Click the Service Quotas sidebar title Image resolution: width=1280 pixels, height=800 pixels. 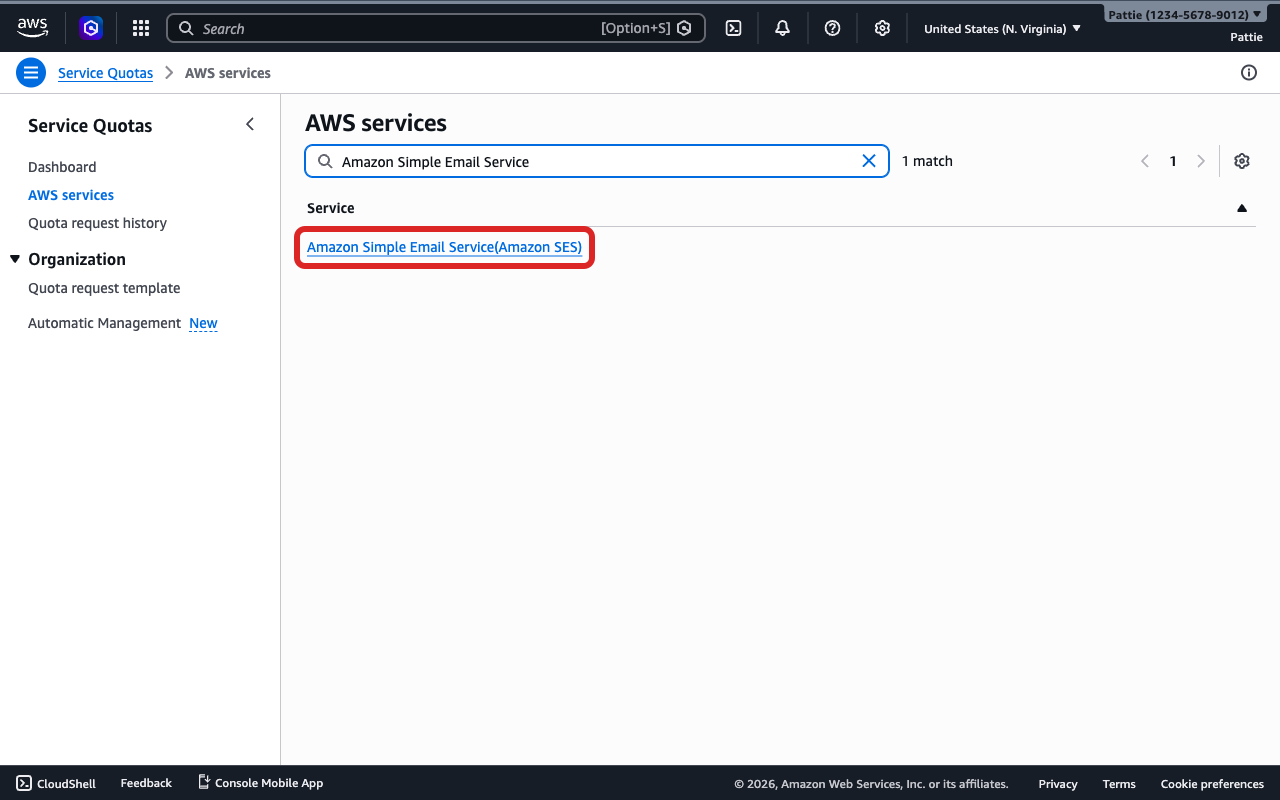(90, 126)
